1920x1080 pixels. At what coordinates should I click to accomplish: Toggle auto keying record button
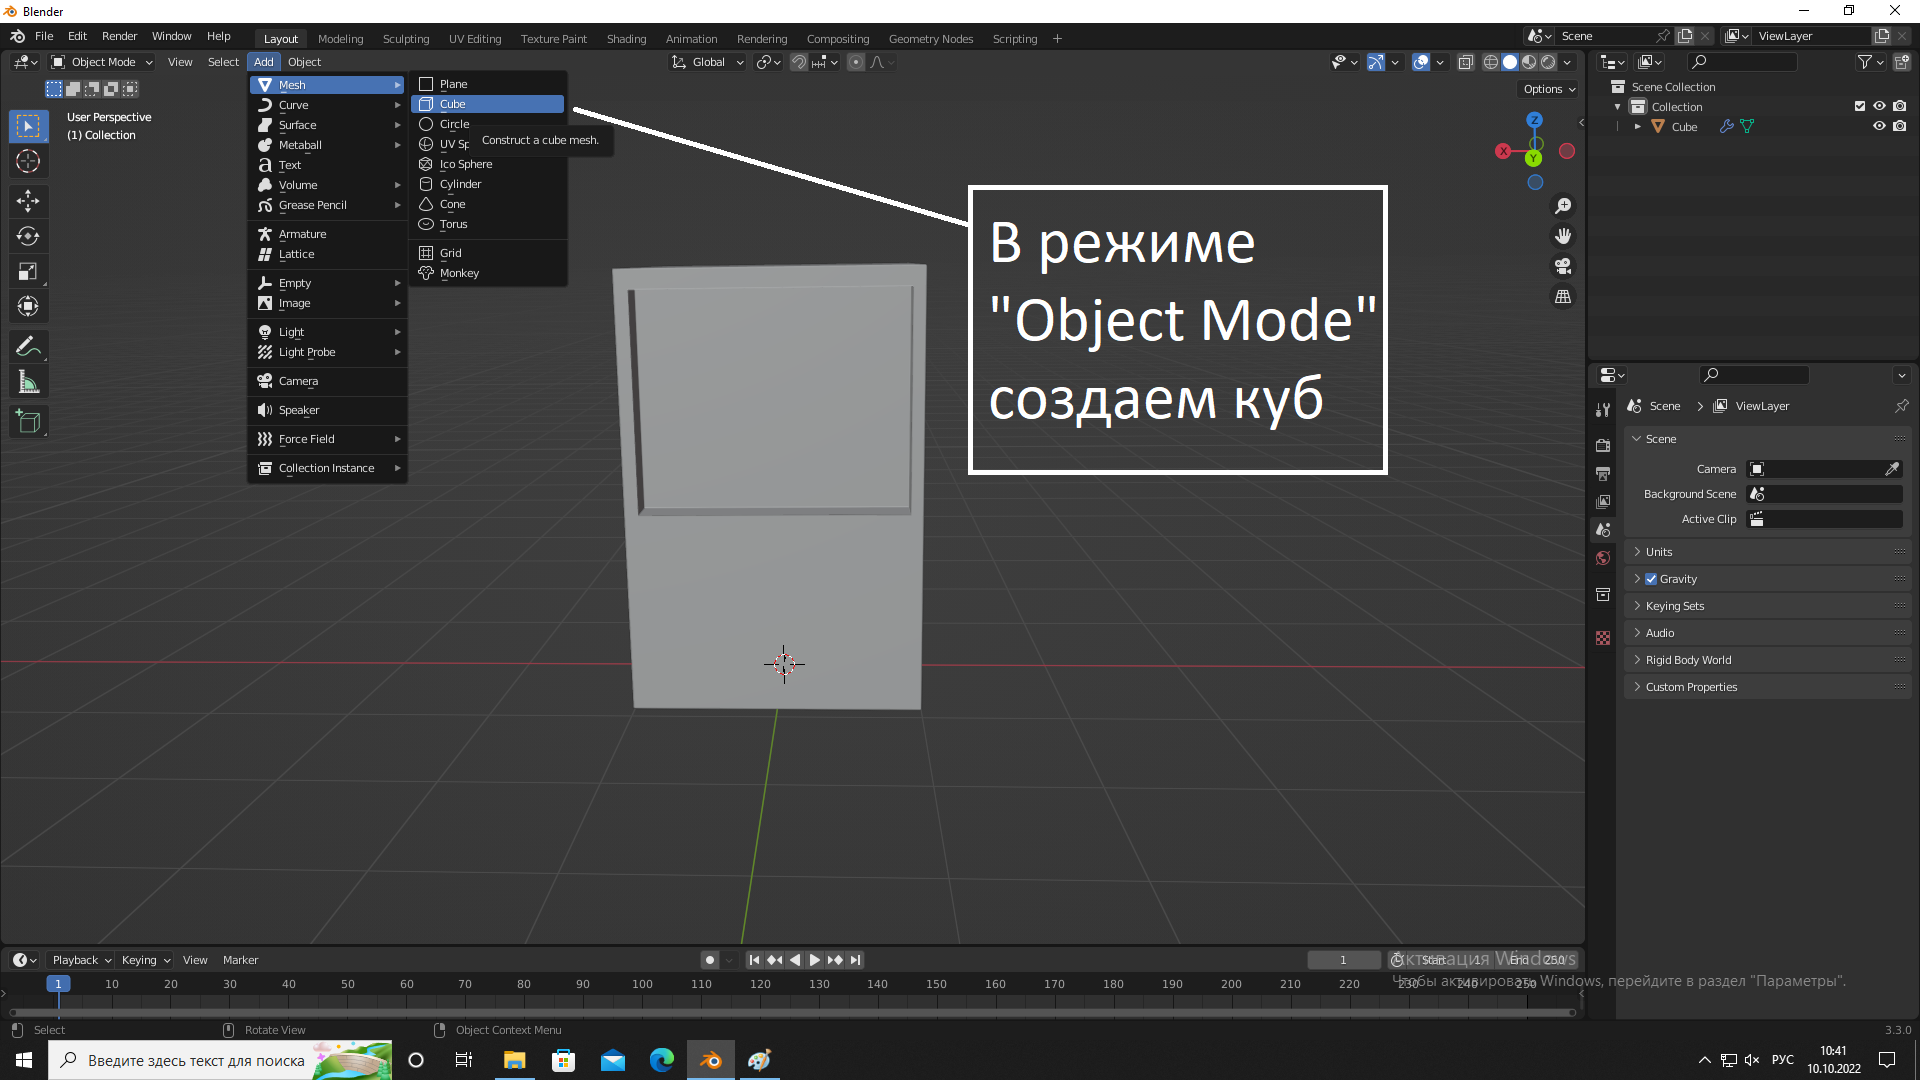[x=709, y=960]
